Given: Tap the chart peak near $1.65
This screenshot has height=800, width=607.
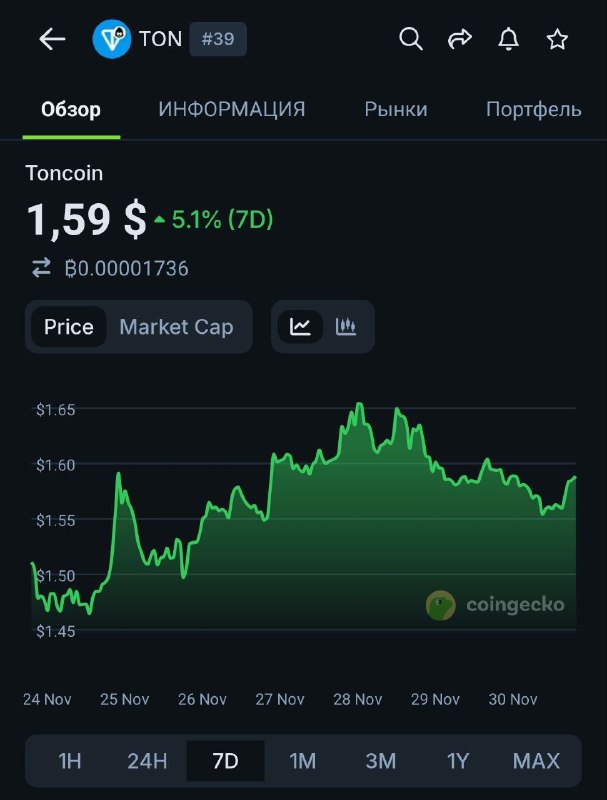Looking at the screenshot, I should pyautogui.click(x=359, y=405).
